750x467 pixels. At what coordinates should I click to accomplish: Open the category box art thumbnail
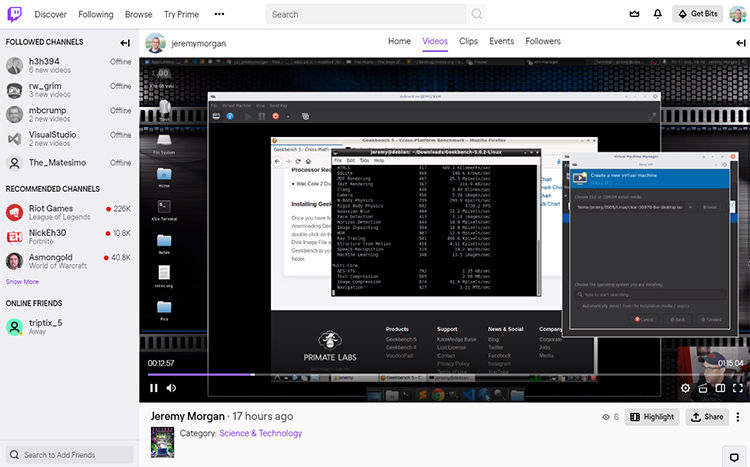point(163,443)
